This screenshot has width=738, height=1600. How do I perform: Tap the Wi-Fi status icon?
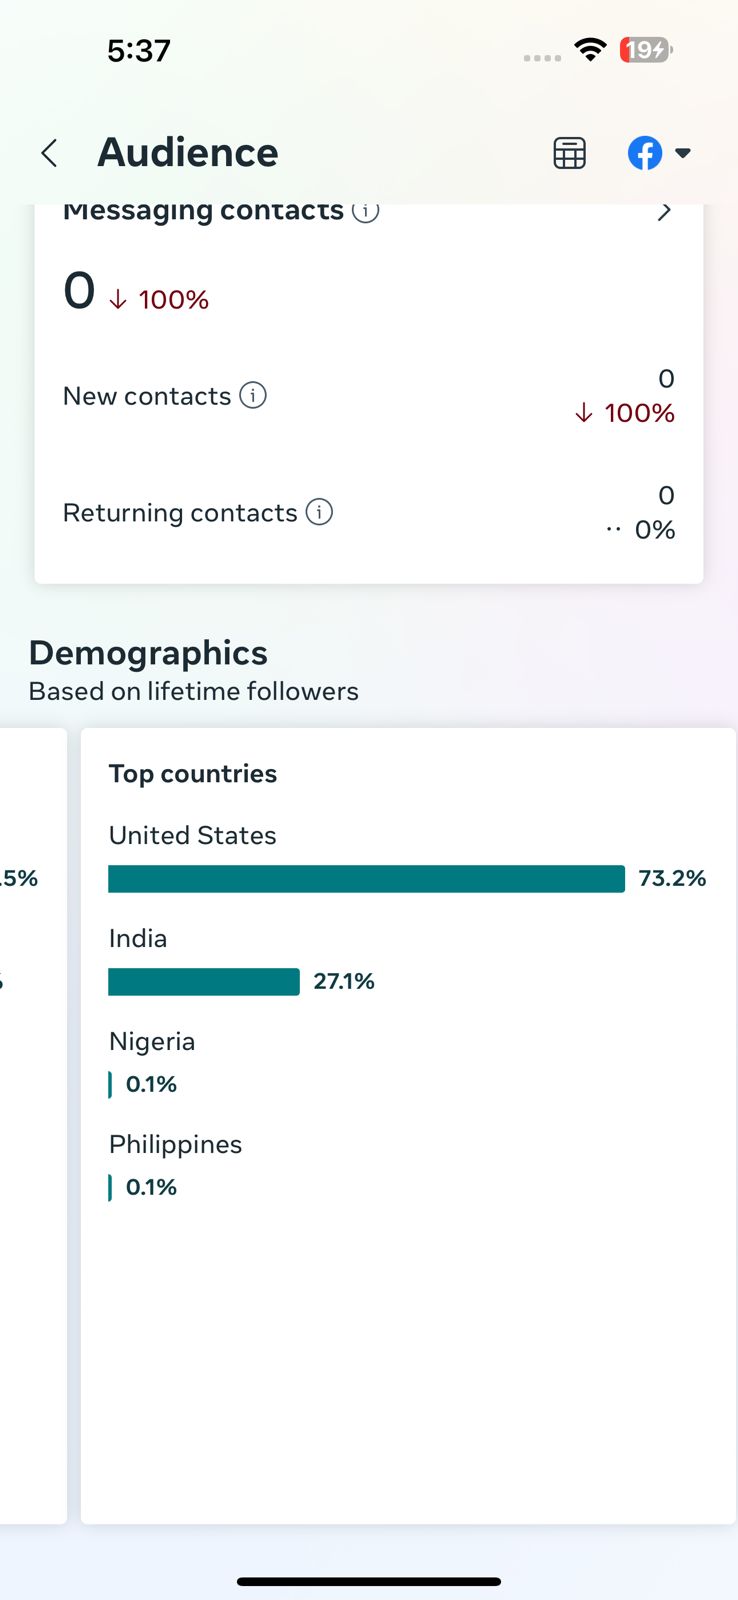[591, 49]
